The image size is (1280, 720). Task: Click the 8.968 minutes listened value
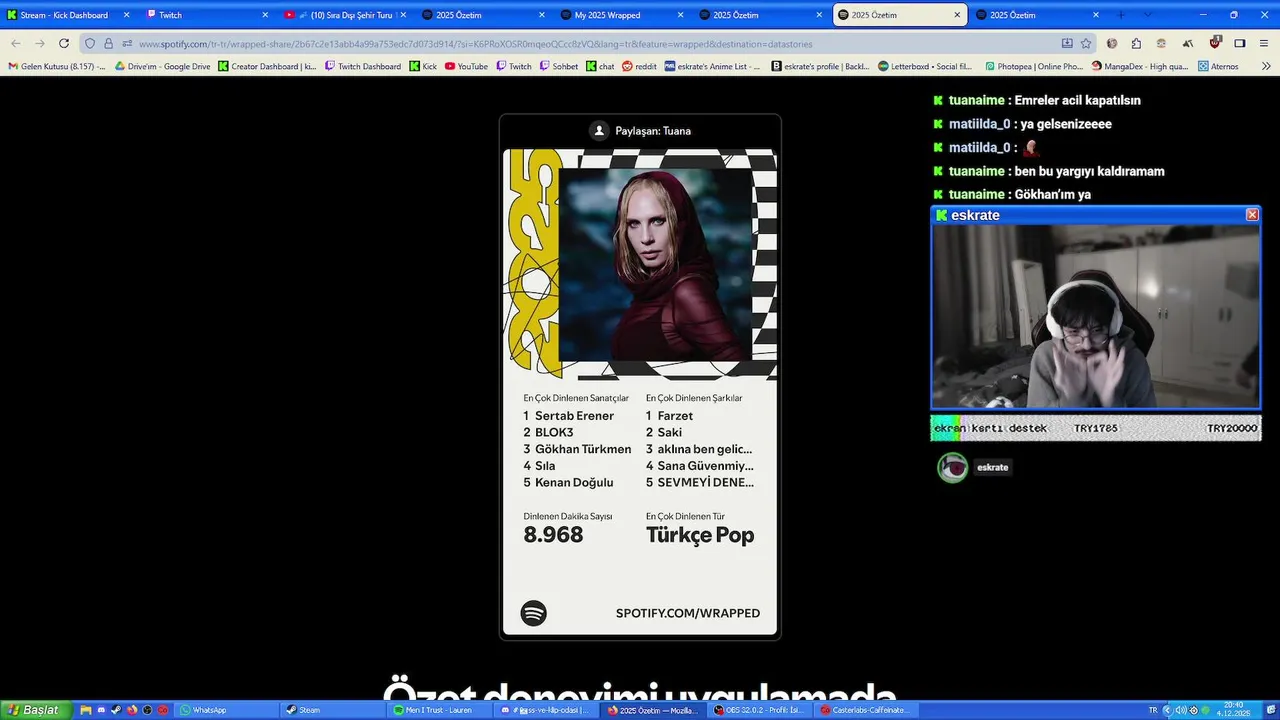pos(553,535)
